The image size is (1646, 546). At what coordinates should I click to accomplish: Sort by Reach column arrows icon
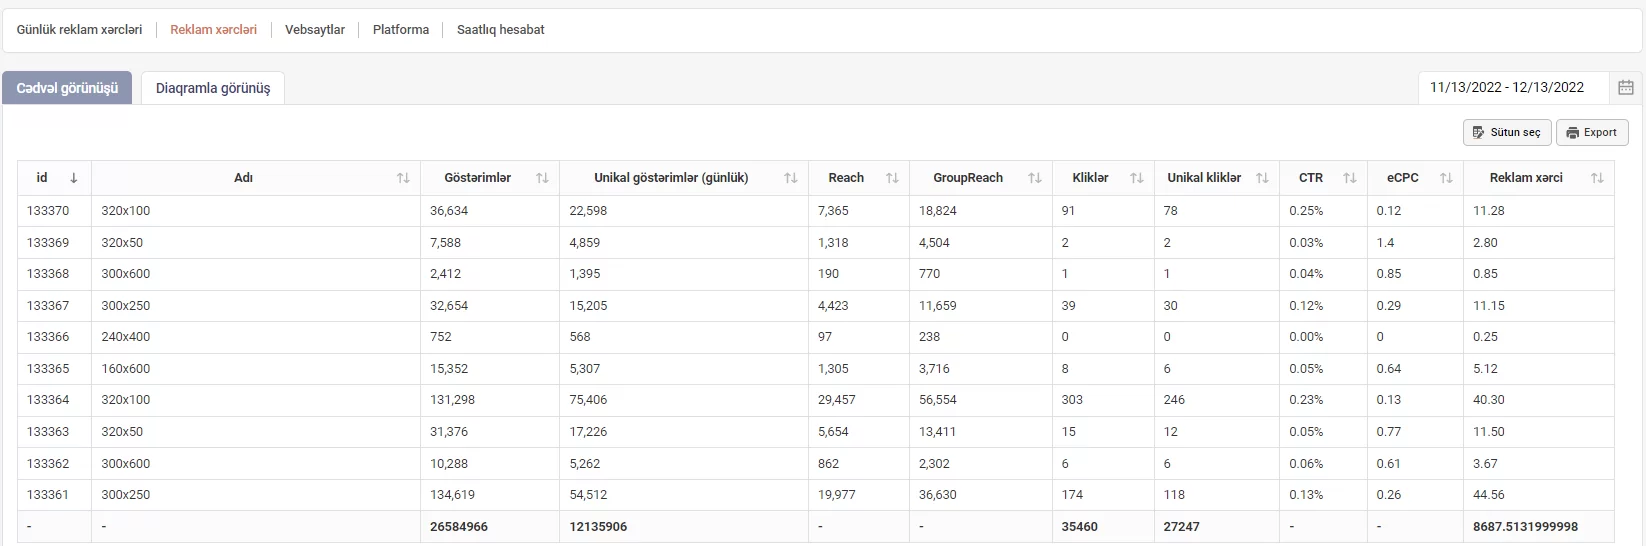[x=892, y=178]
